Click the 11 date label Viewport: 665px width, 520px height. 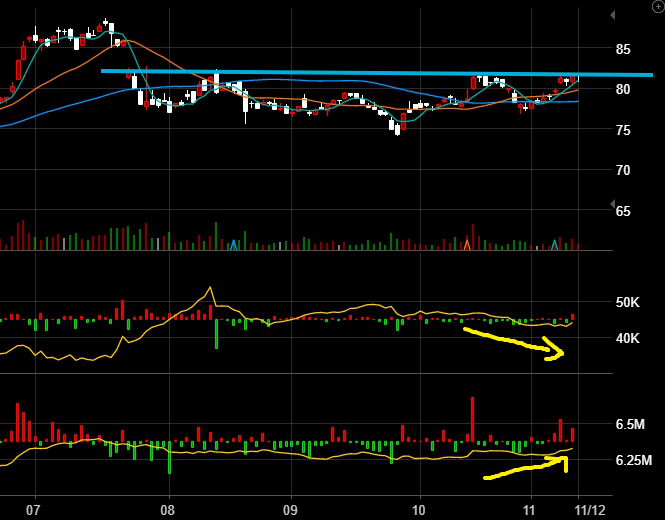click(529, 510)
